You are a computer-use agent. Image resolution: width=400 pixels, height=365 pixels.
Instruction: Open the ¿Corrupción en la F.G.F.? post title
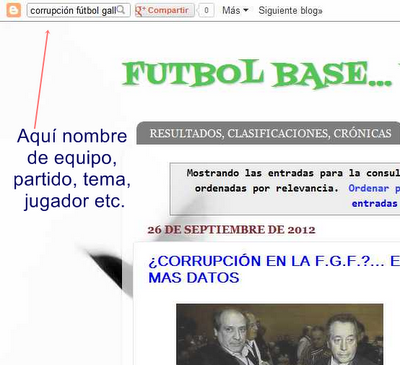pyautogui.click(x=274, y=269)
